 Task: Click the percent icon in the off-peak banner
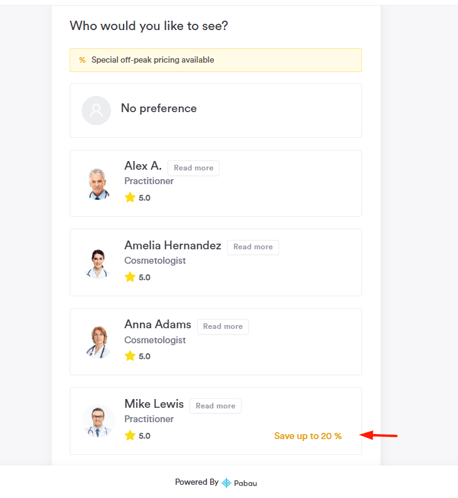[82, 60]
